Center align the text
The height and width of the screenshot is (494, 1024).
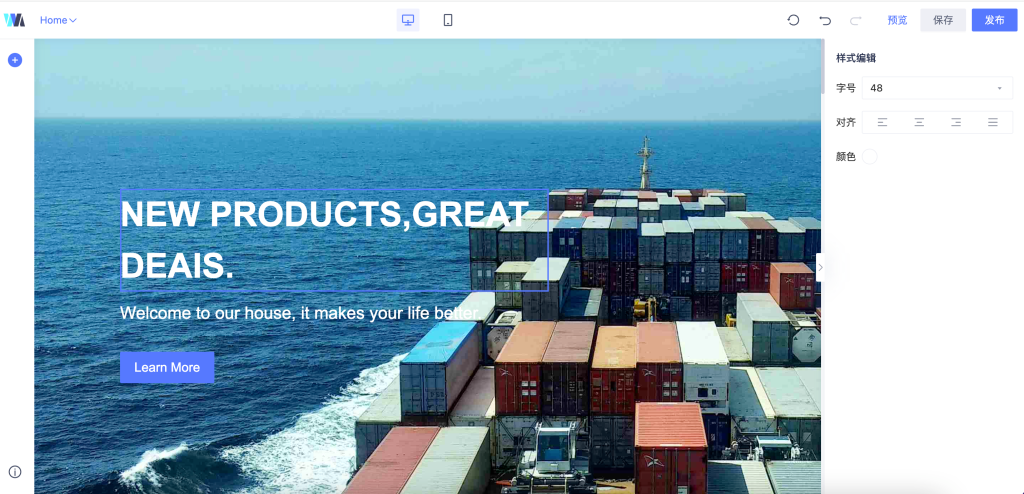(919, 122)
